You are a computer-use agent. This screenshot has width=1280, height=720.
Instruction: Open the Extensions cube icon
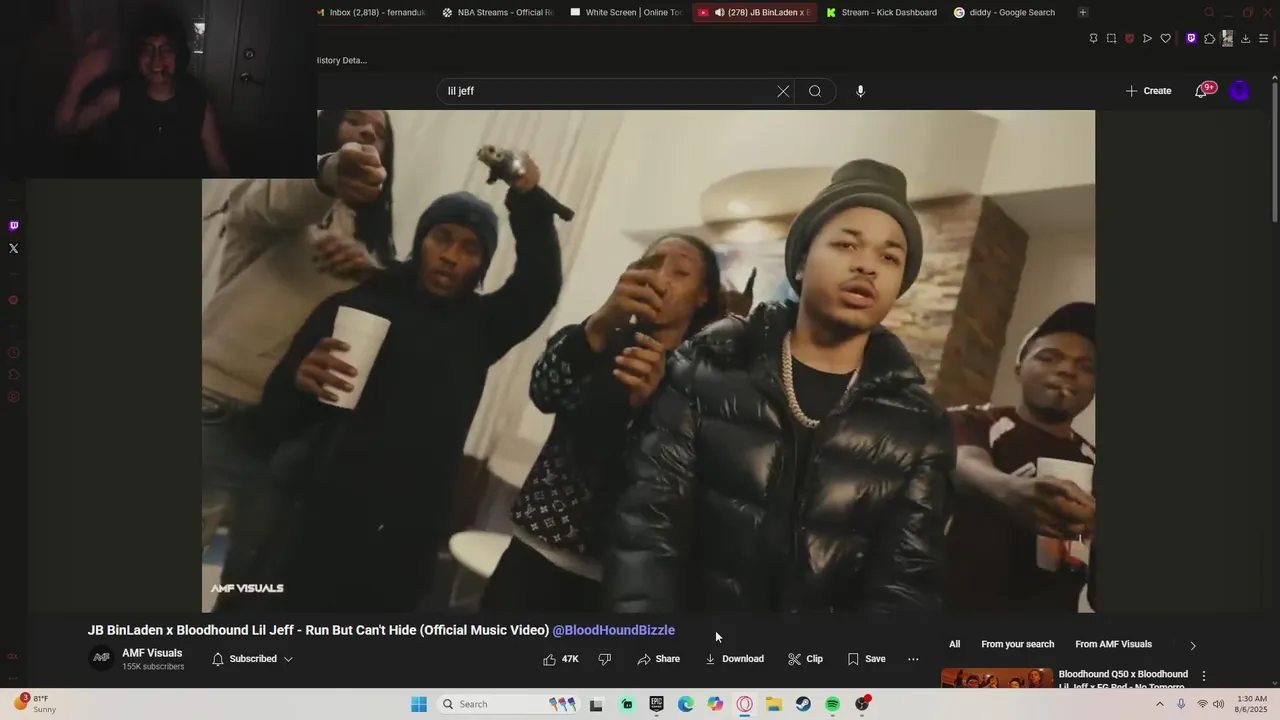tap(1209, 38)
